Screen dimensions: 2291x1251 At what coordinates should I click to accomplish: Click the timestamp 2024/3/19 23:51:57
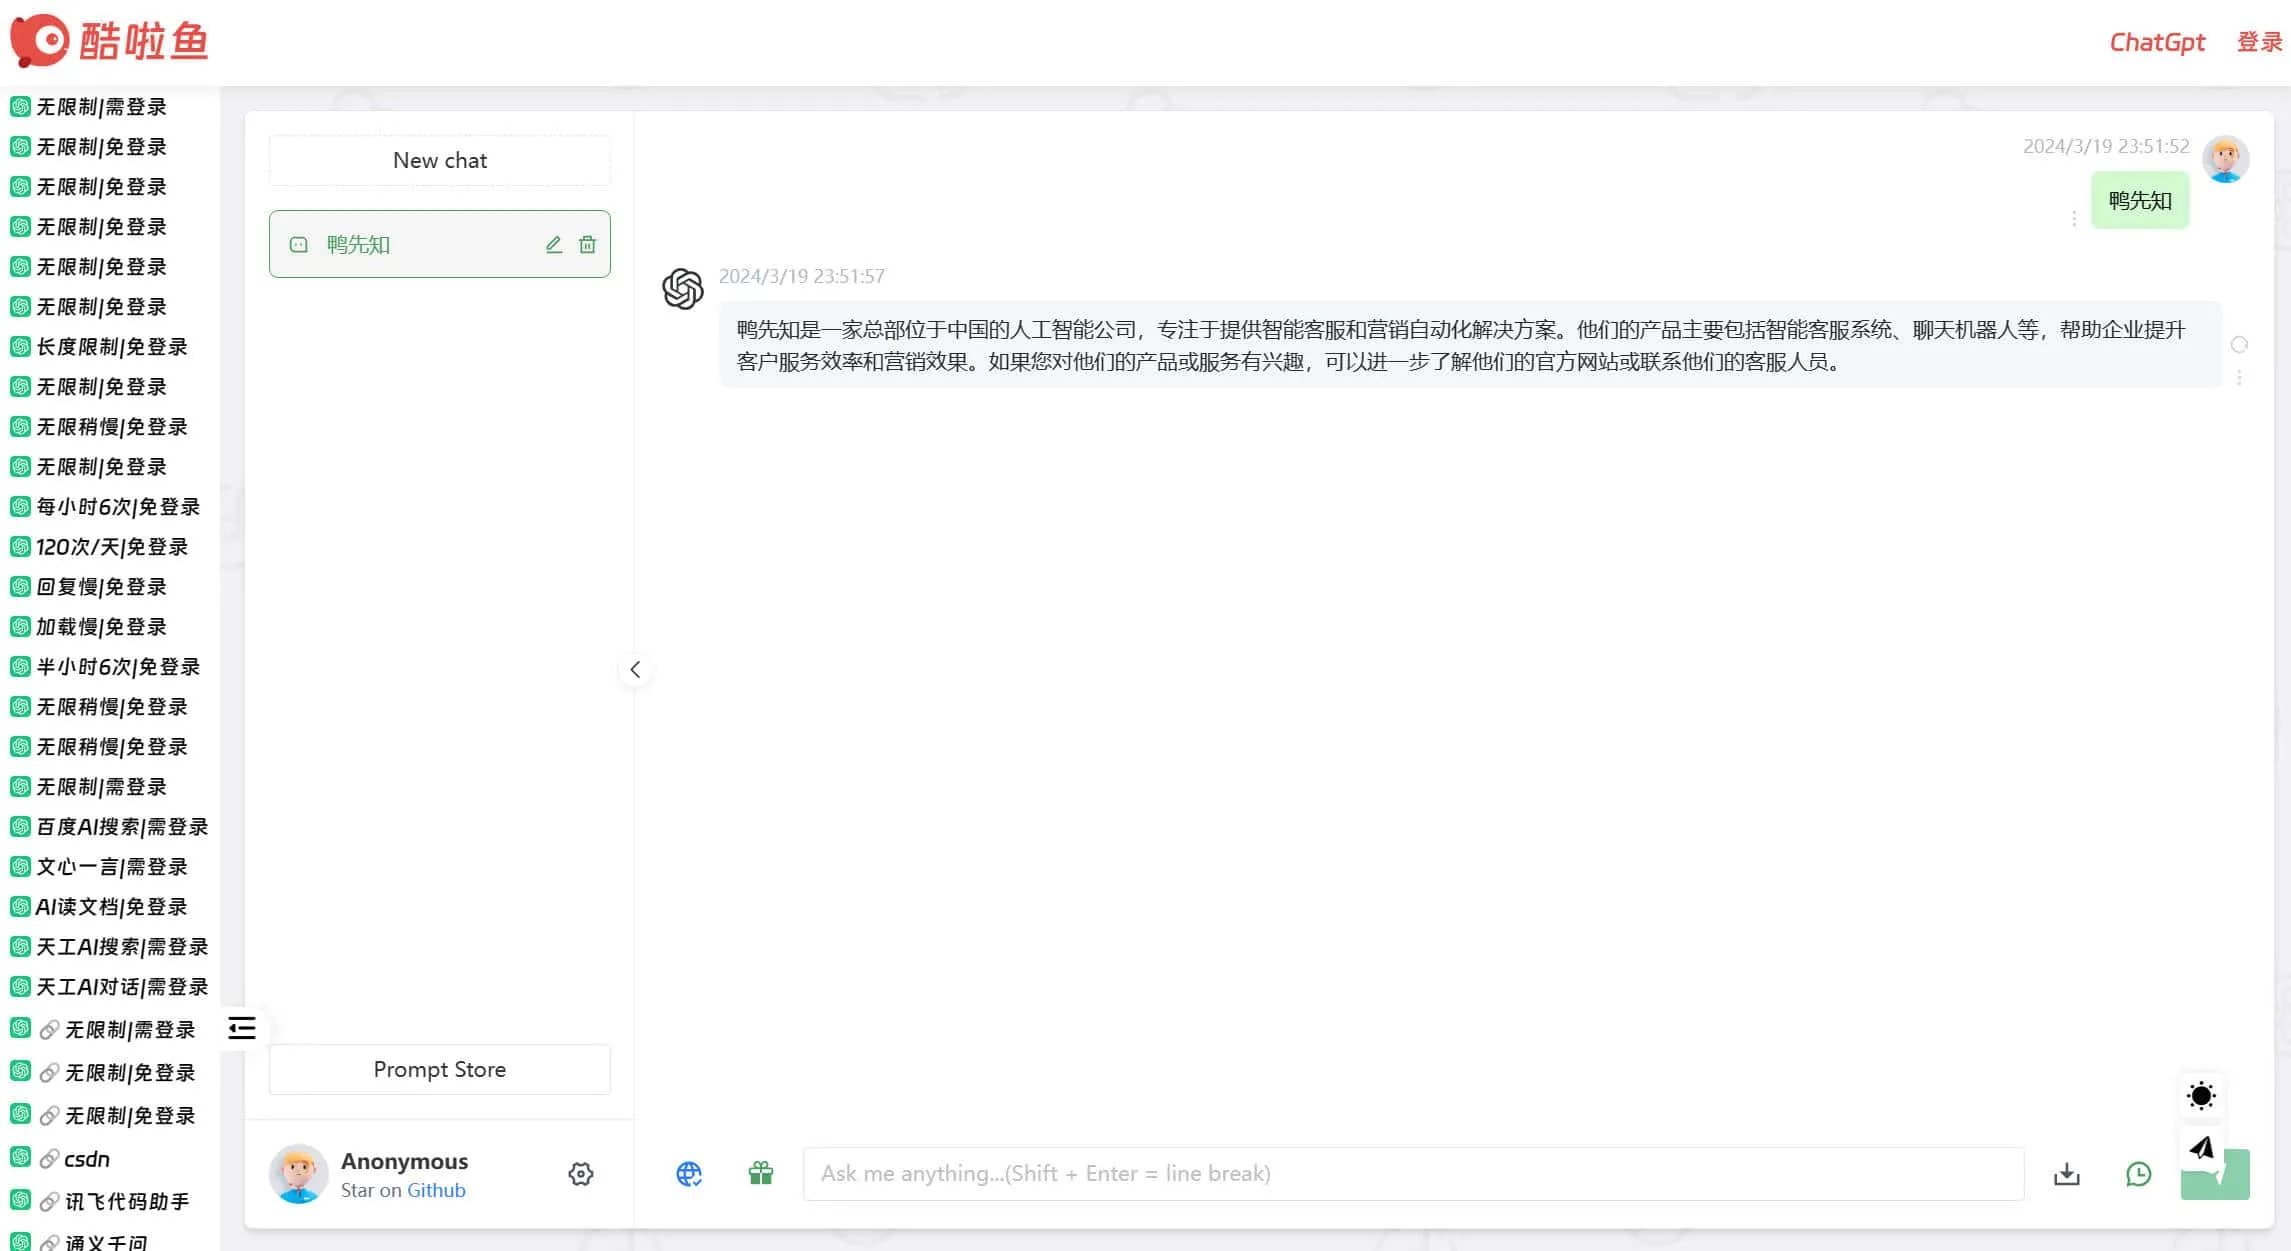(x=801, y=276)
